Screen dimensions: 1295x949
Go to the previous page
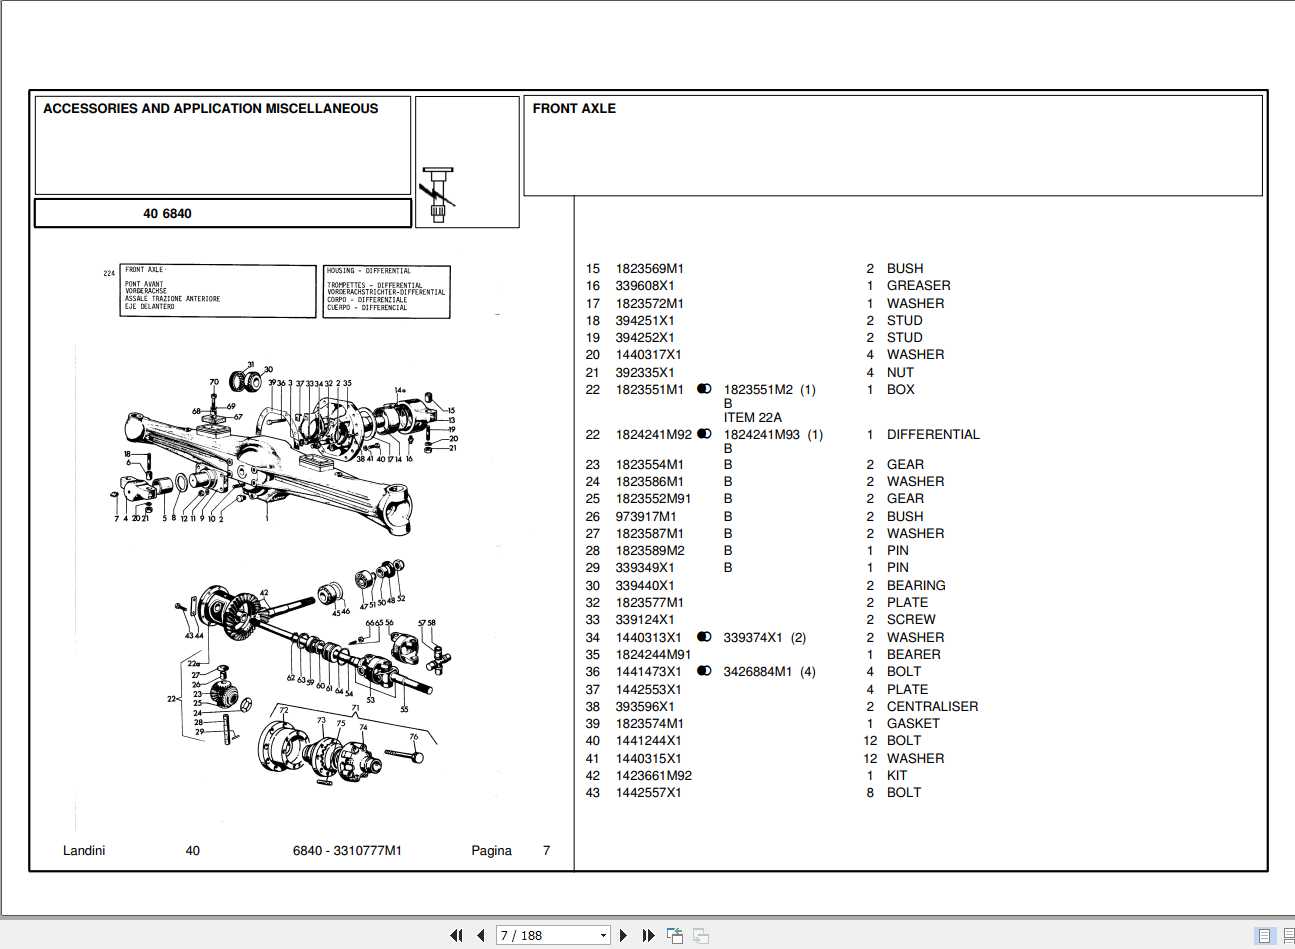coord(481,935)
